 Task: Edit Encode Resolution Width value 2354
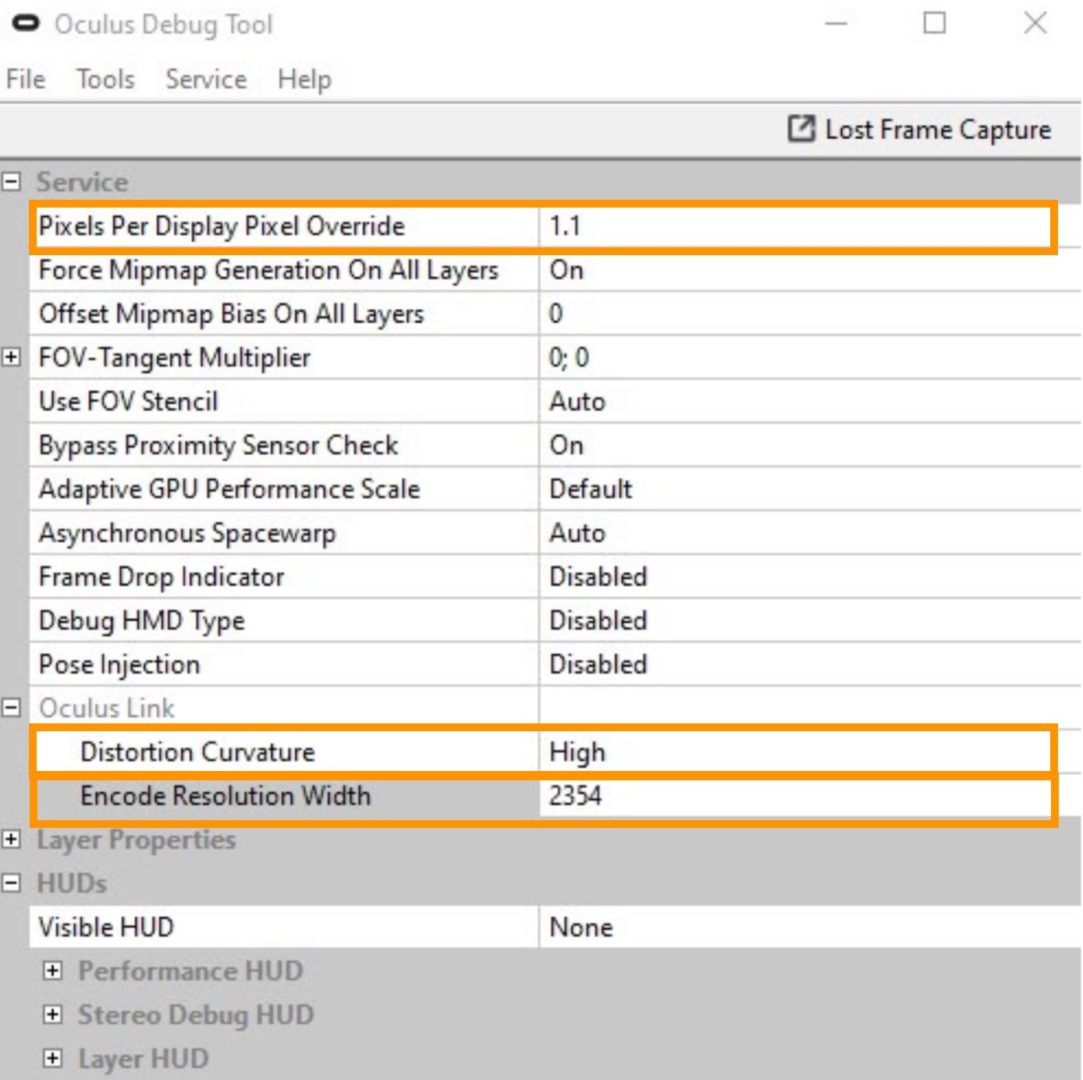(795, 795)
